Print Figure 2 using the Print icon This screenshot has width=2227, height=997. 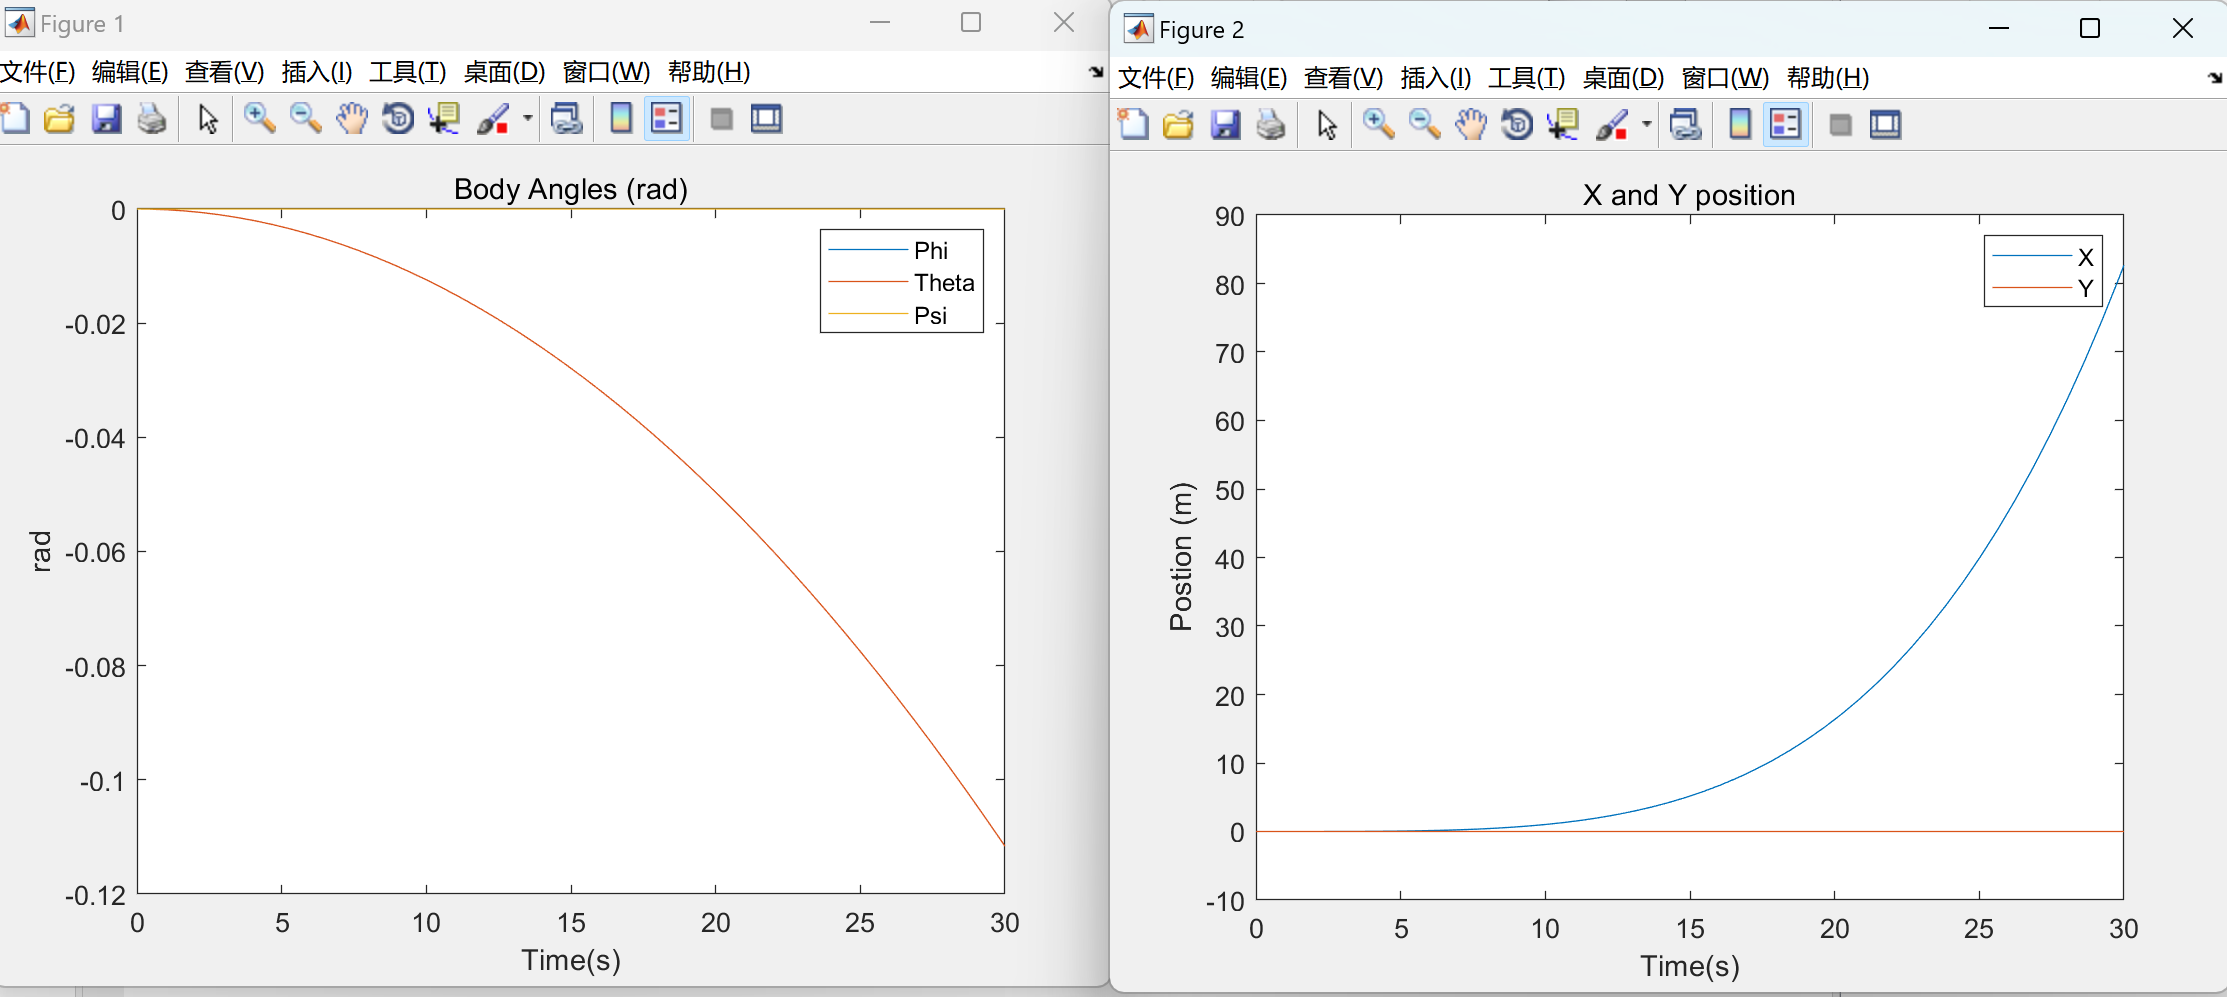click(1270, 124)
